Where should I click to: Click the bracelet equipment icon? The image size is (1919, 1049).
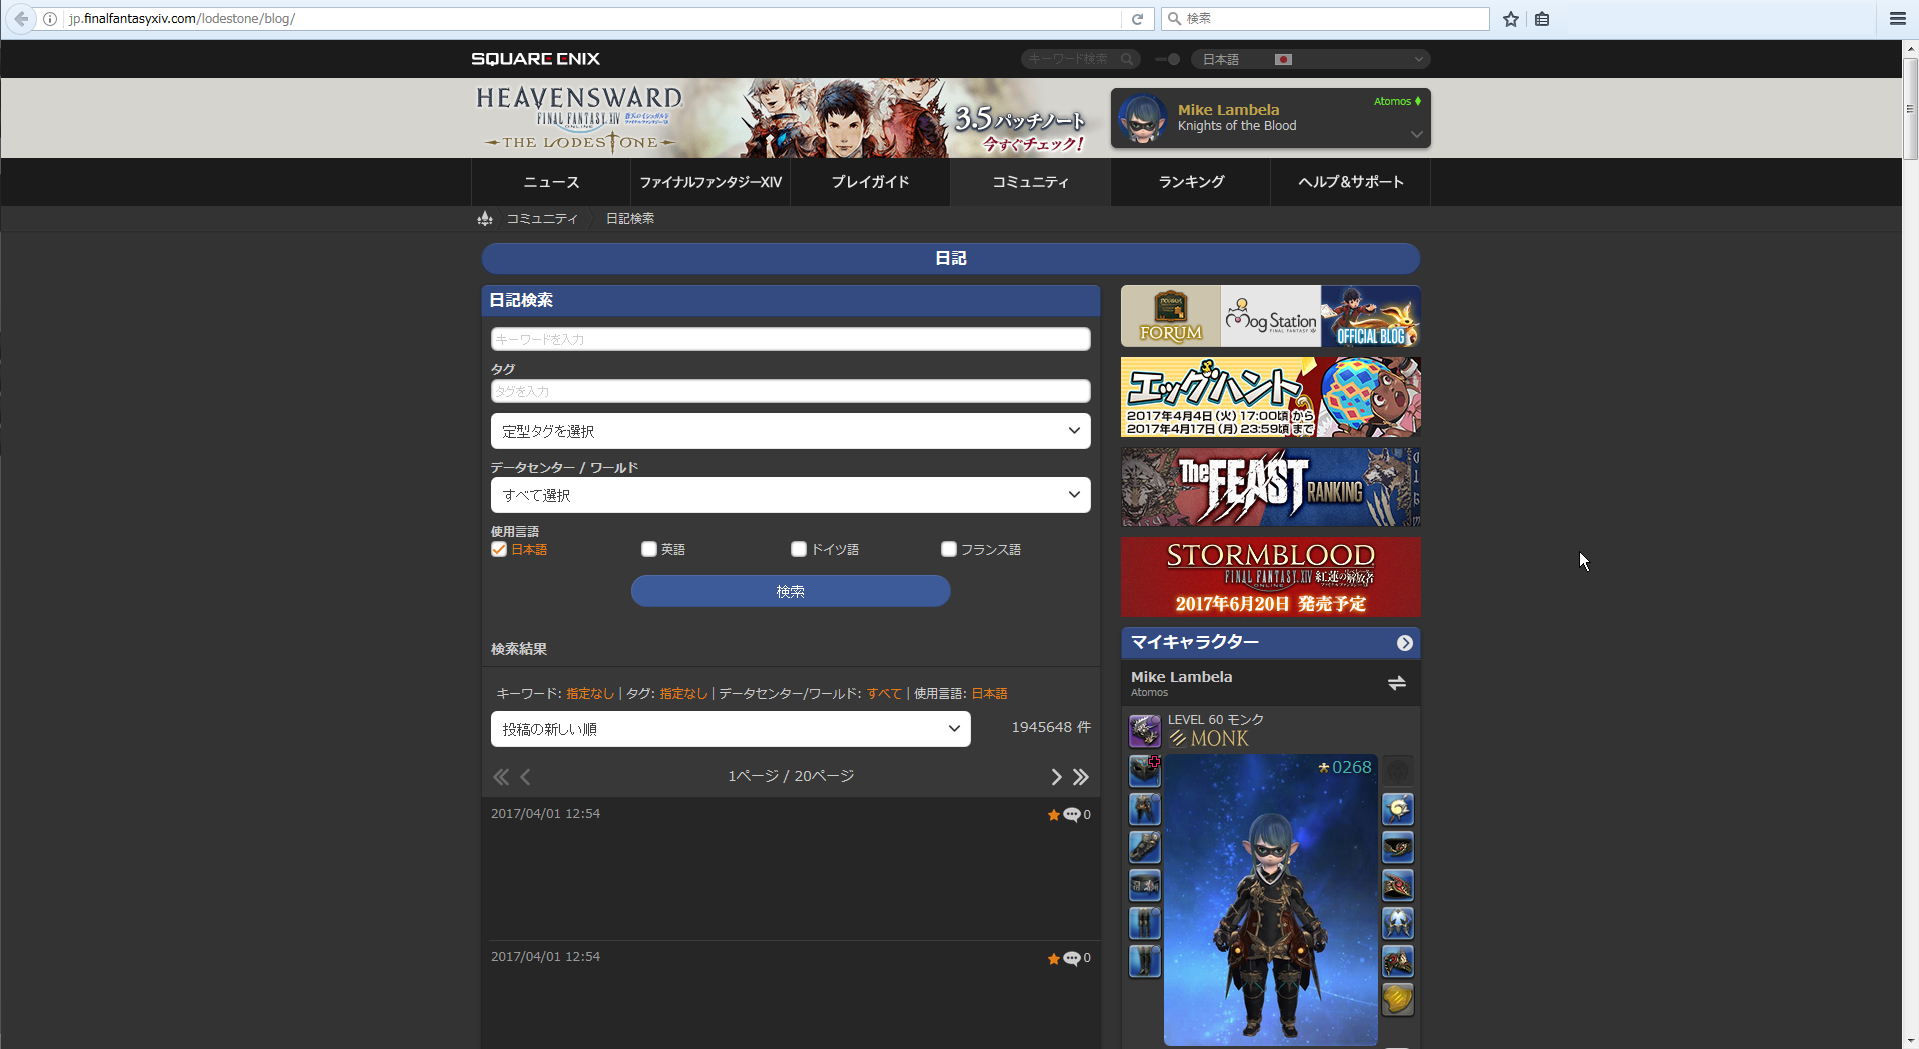(1398, 885)
